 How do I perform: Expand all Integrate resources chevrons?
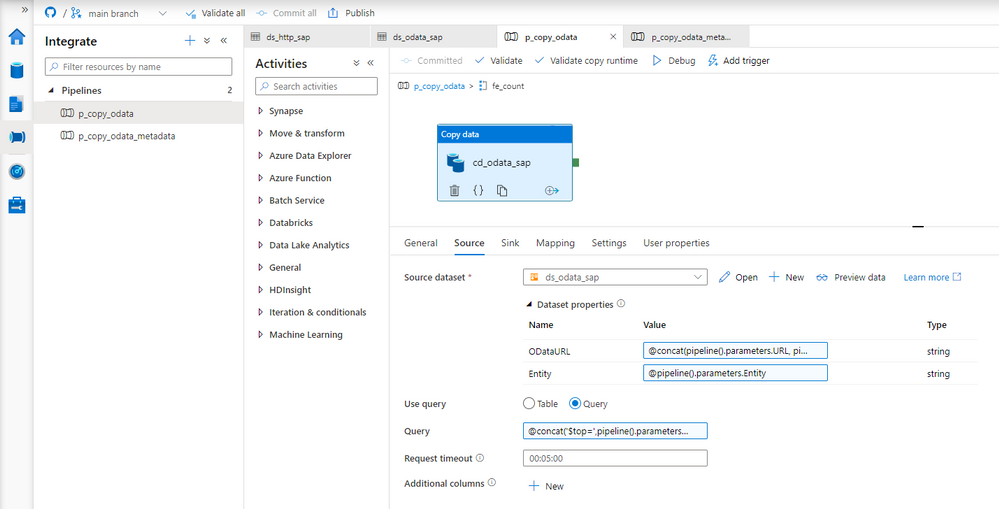pyautogui.click(x=206, y=41)
